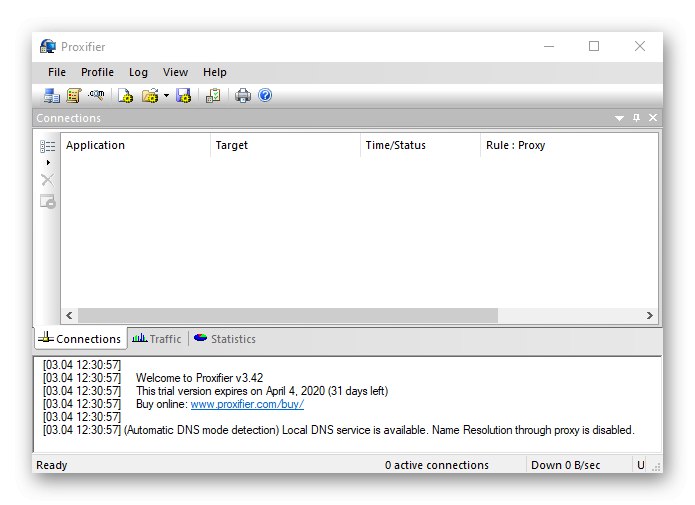Screen dimensions: 695x505
Task: Click '0 active connections' in status bar
Action: coord(437,465)
